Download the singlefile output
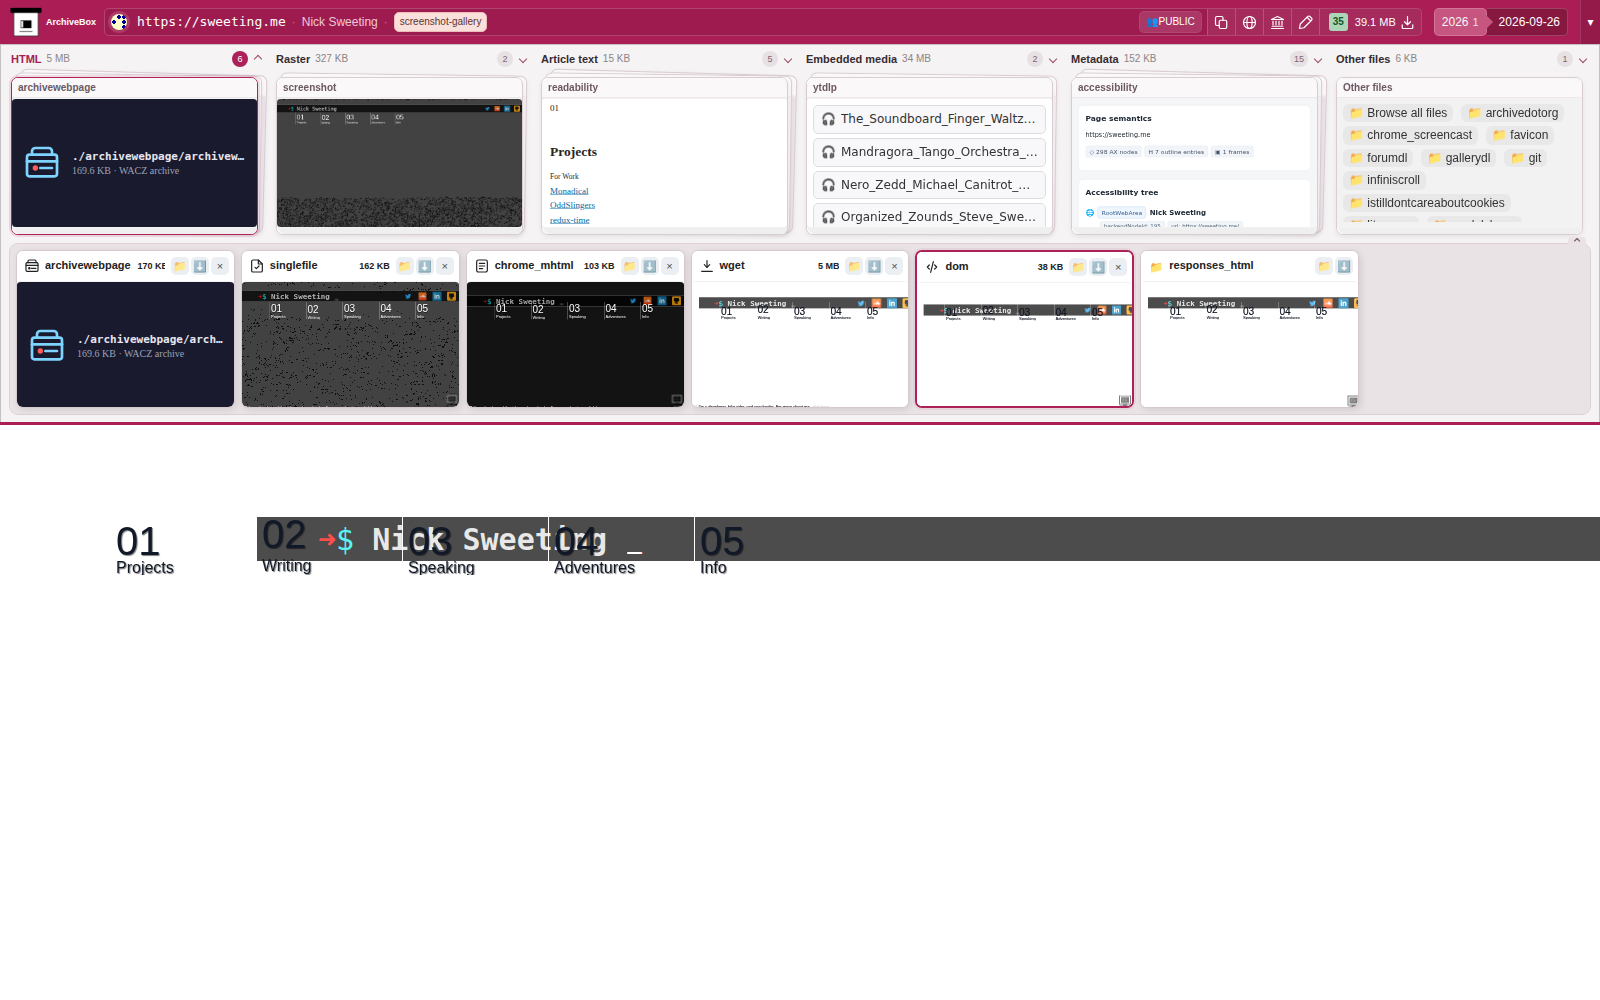 click(x=425, y=266)
